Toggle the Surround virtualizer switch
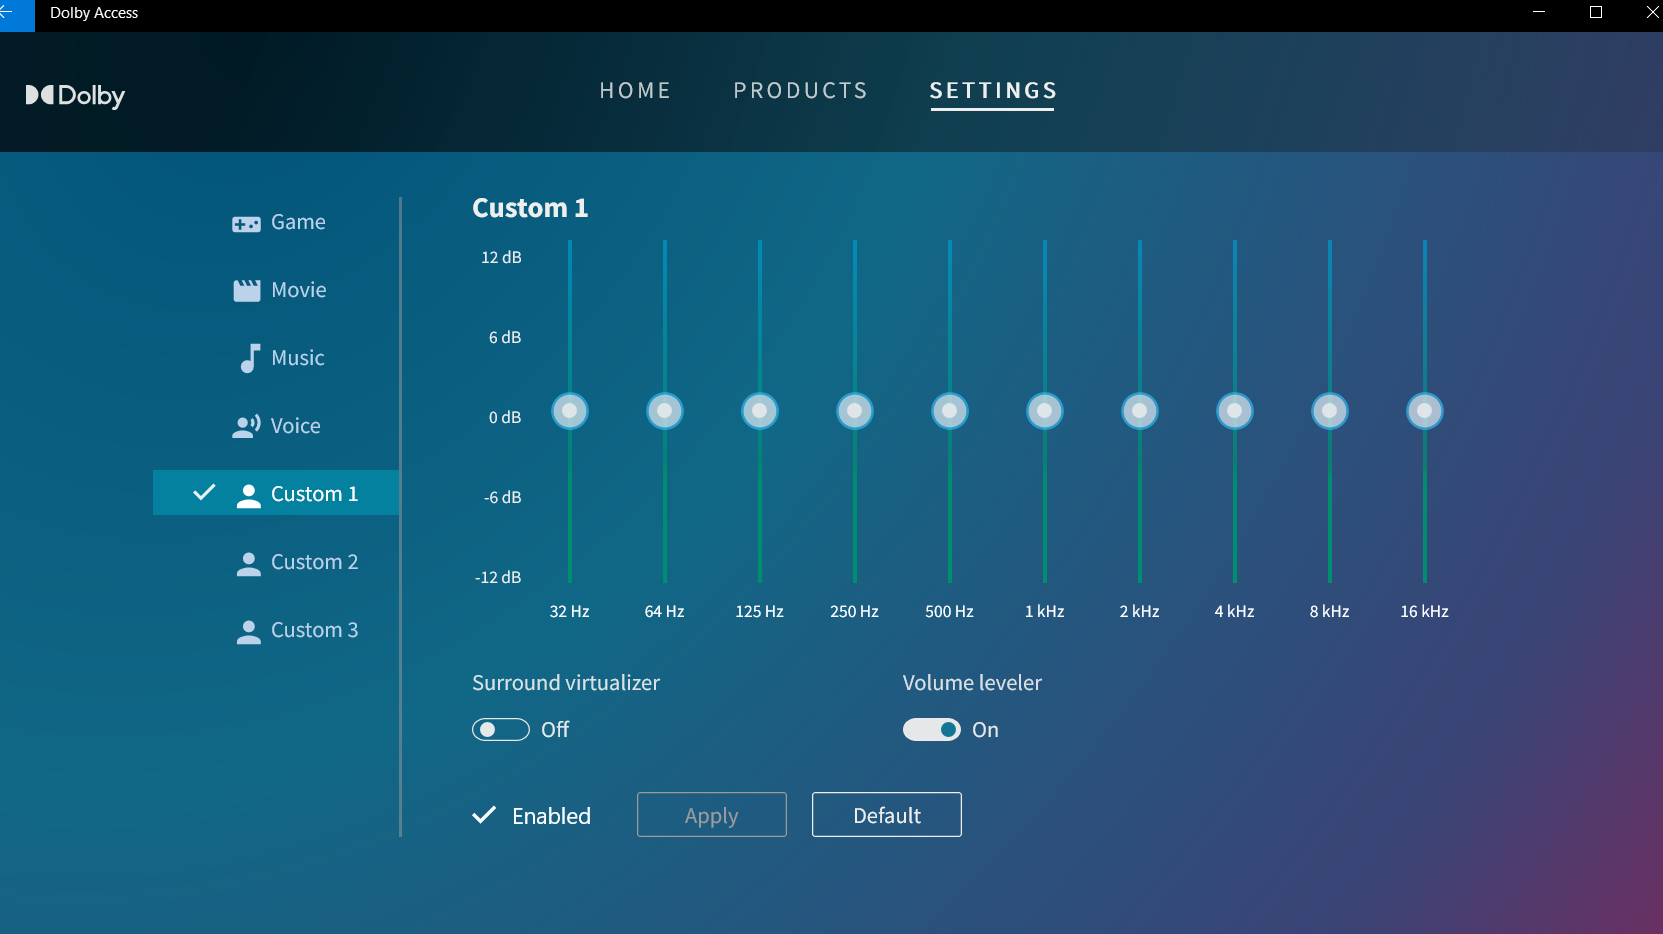The image size is (1663, 934). coord(501,730)
